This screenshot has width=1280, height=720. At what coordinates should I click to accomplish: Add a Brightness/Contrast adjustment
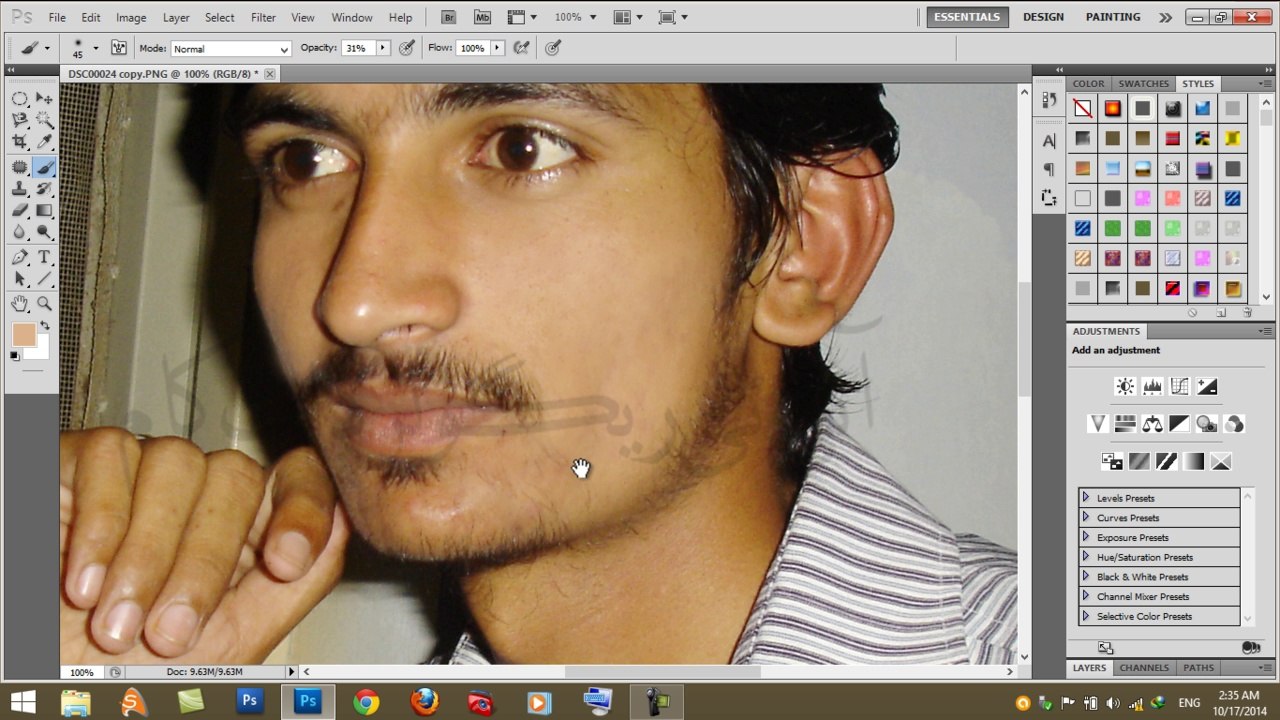pyautogui.click(x=1125, y=386)
